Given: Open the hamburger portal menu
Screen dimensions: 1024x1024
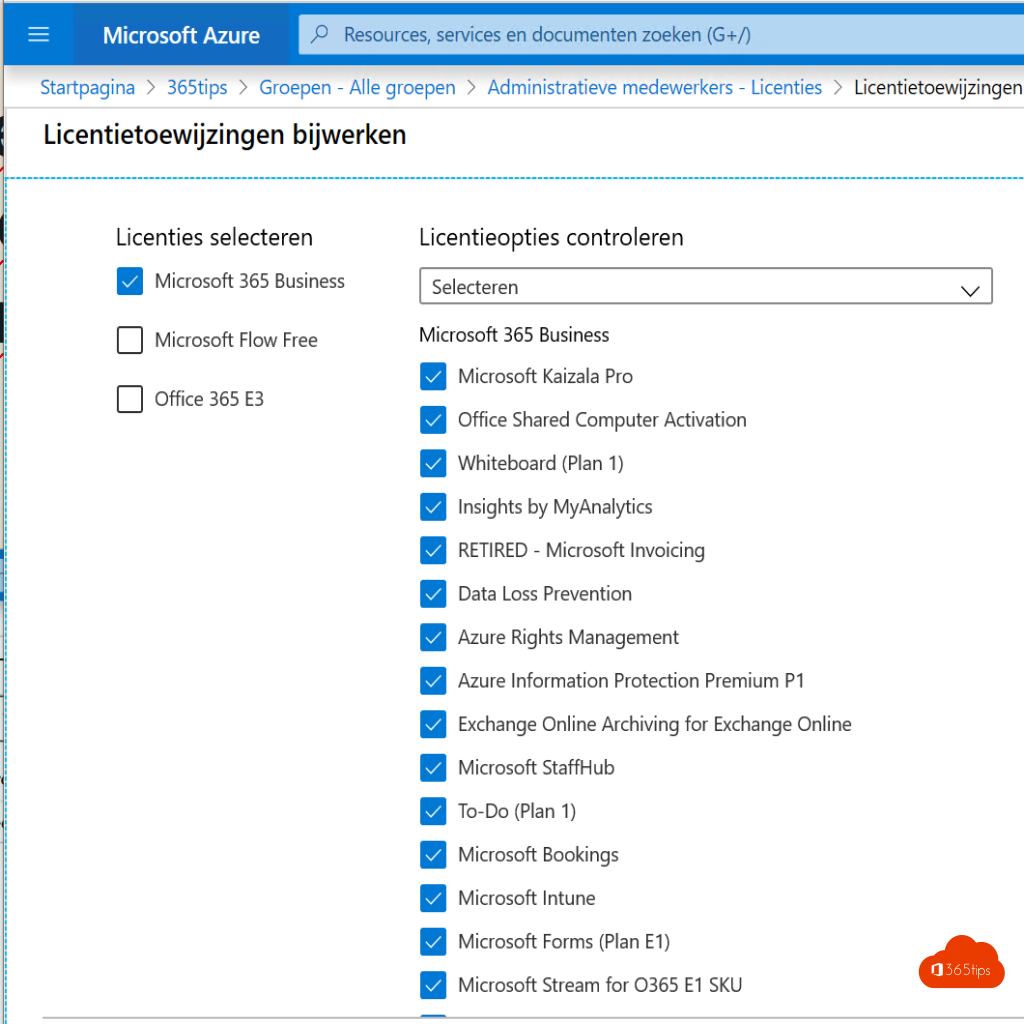Looking at the screenshot, I should [x=39, y=34].
